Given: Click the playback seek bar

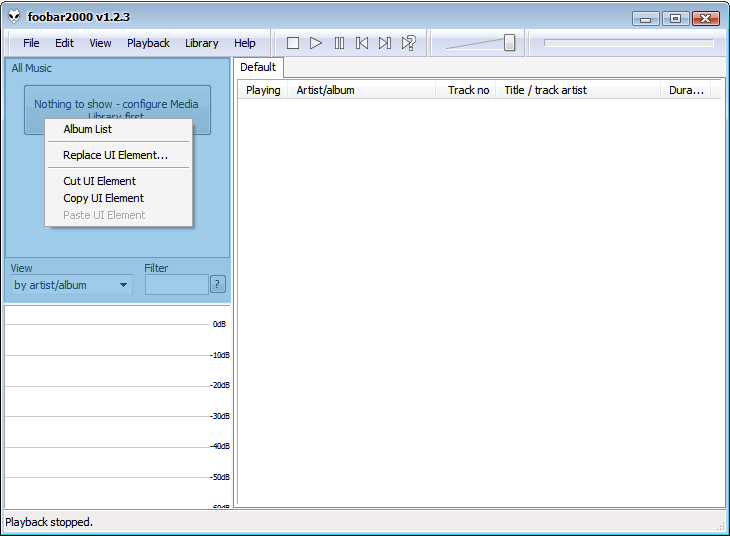Looking at the screenshot, I should tap(629, 43).
